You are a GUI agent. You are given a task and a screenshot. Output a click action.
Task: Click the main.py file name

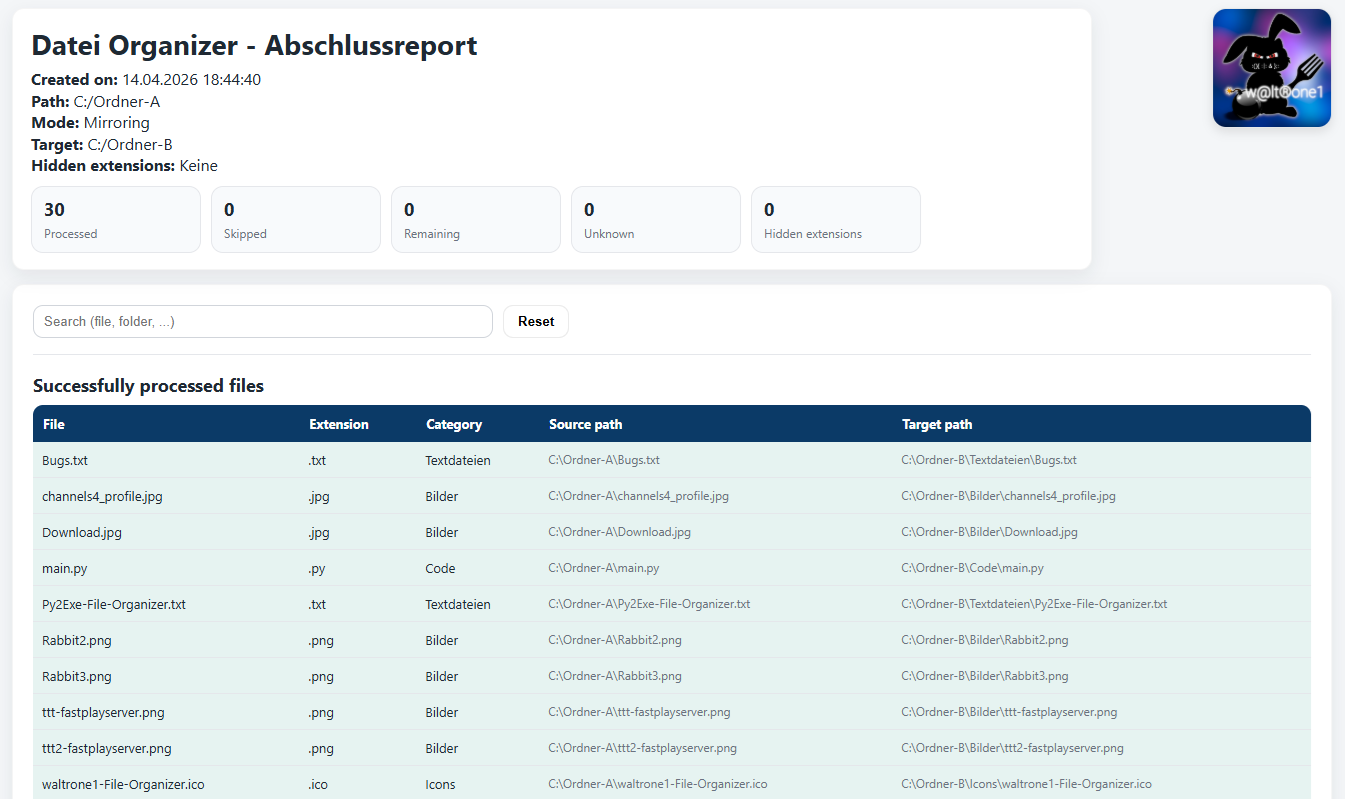click(64, 569)
